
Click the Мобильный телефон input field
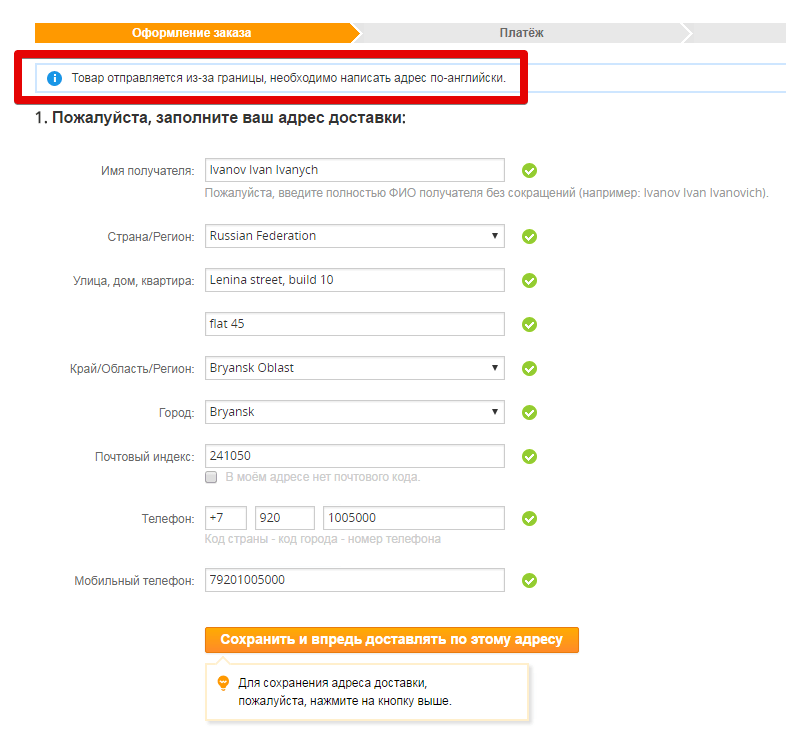[354, 580]
